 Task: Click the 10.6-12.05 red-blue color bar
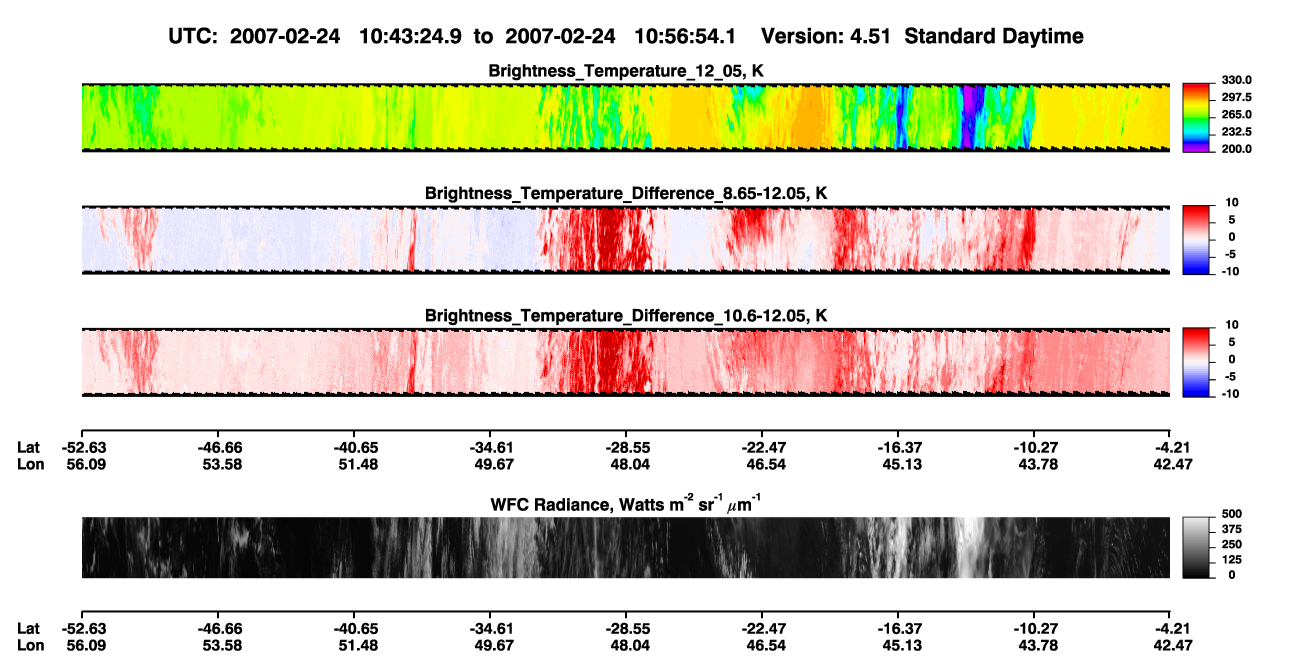[x=1197, y=362]
